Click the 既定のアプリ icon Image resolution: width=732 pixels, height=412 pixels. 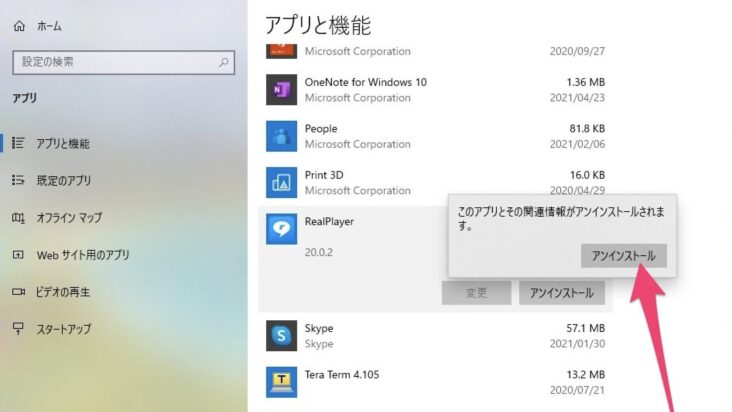coord(18,180)
